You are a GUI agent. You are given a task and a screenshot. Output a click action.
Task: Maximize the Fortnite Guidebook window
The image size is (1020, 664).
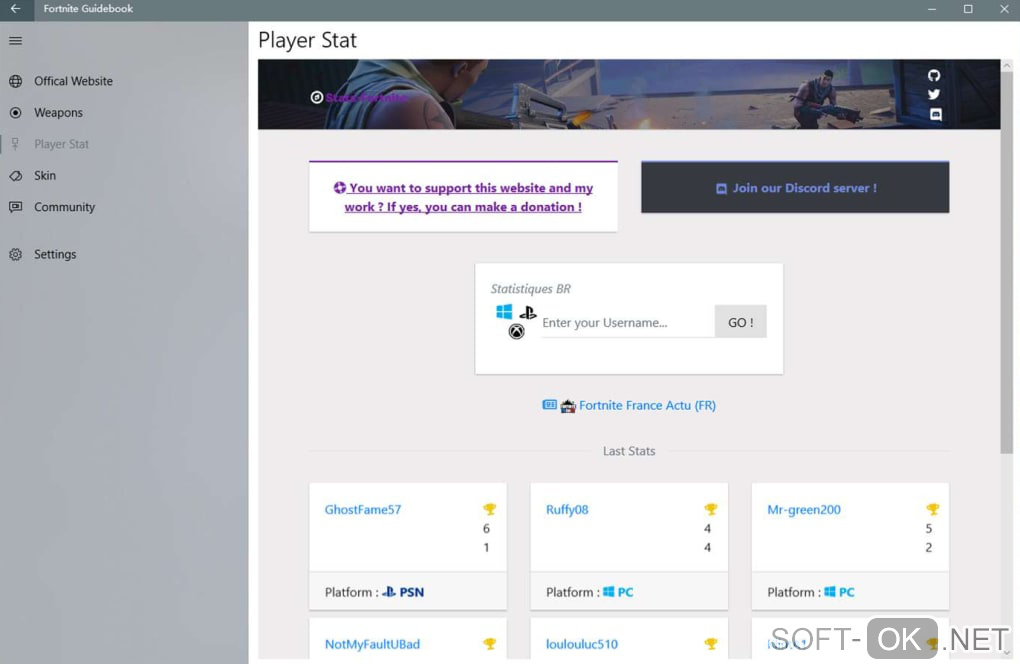click(x=968, y=9)
